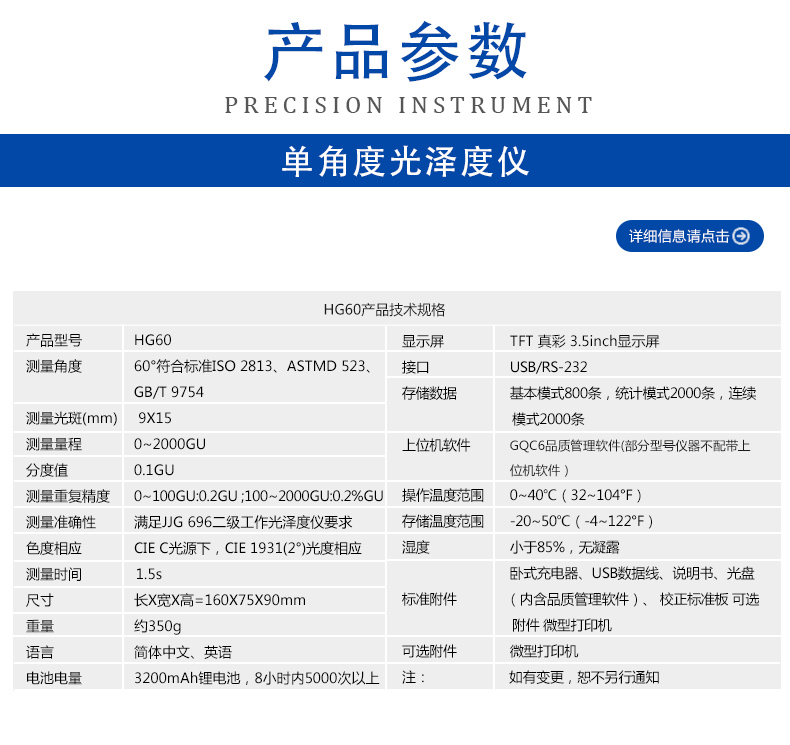Click the PRECISION INSTRUMENT subtitle
The image size is (790, 745).
tap(409, 105)
